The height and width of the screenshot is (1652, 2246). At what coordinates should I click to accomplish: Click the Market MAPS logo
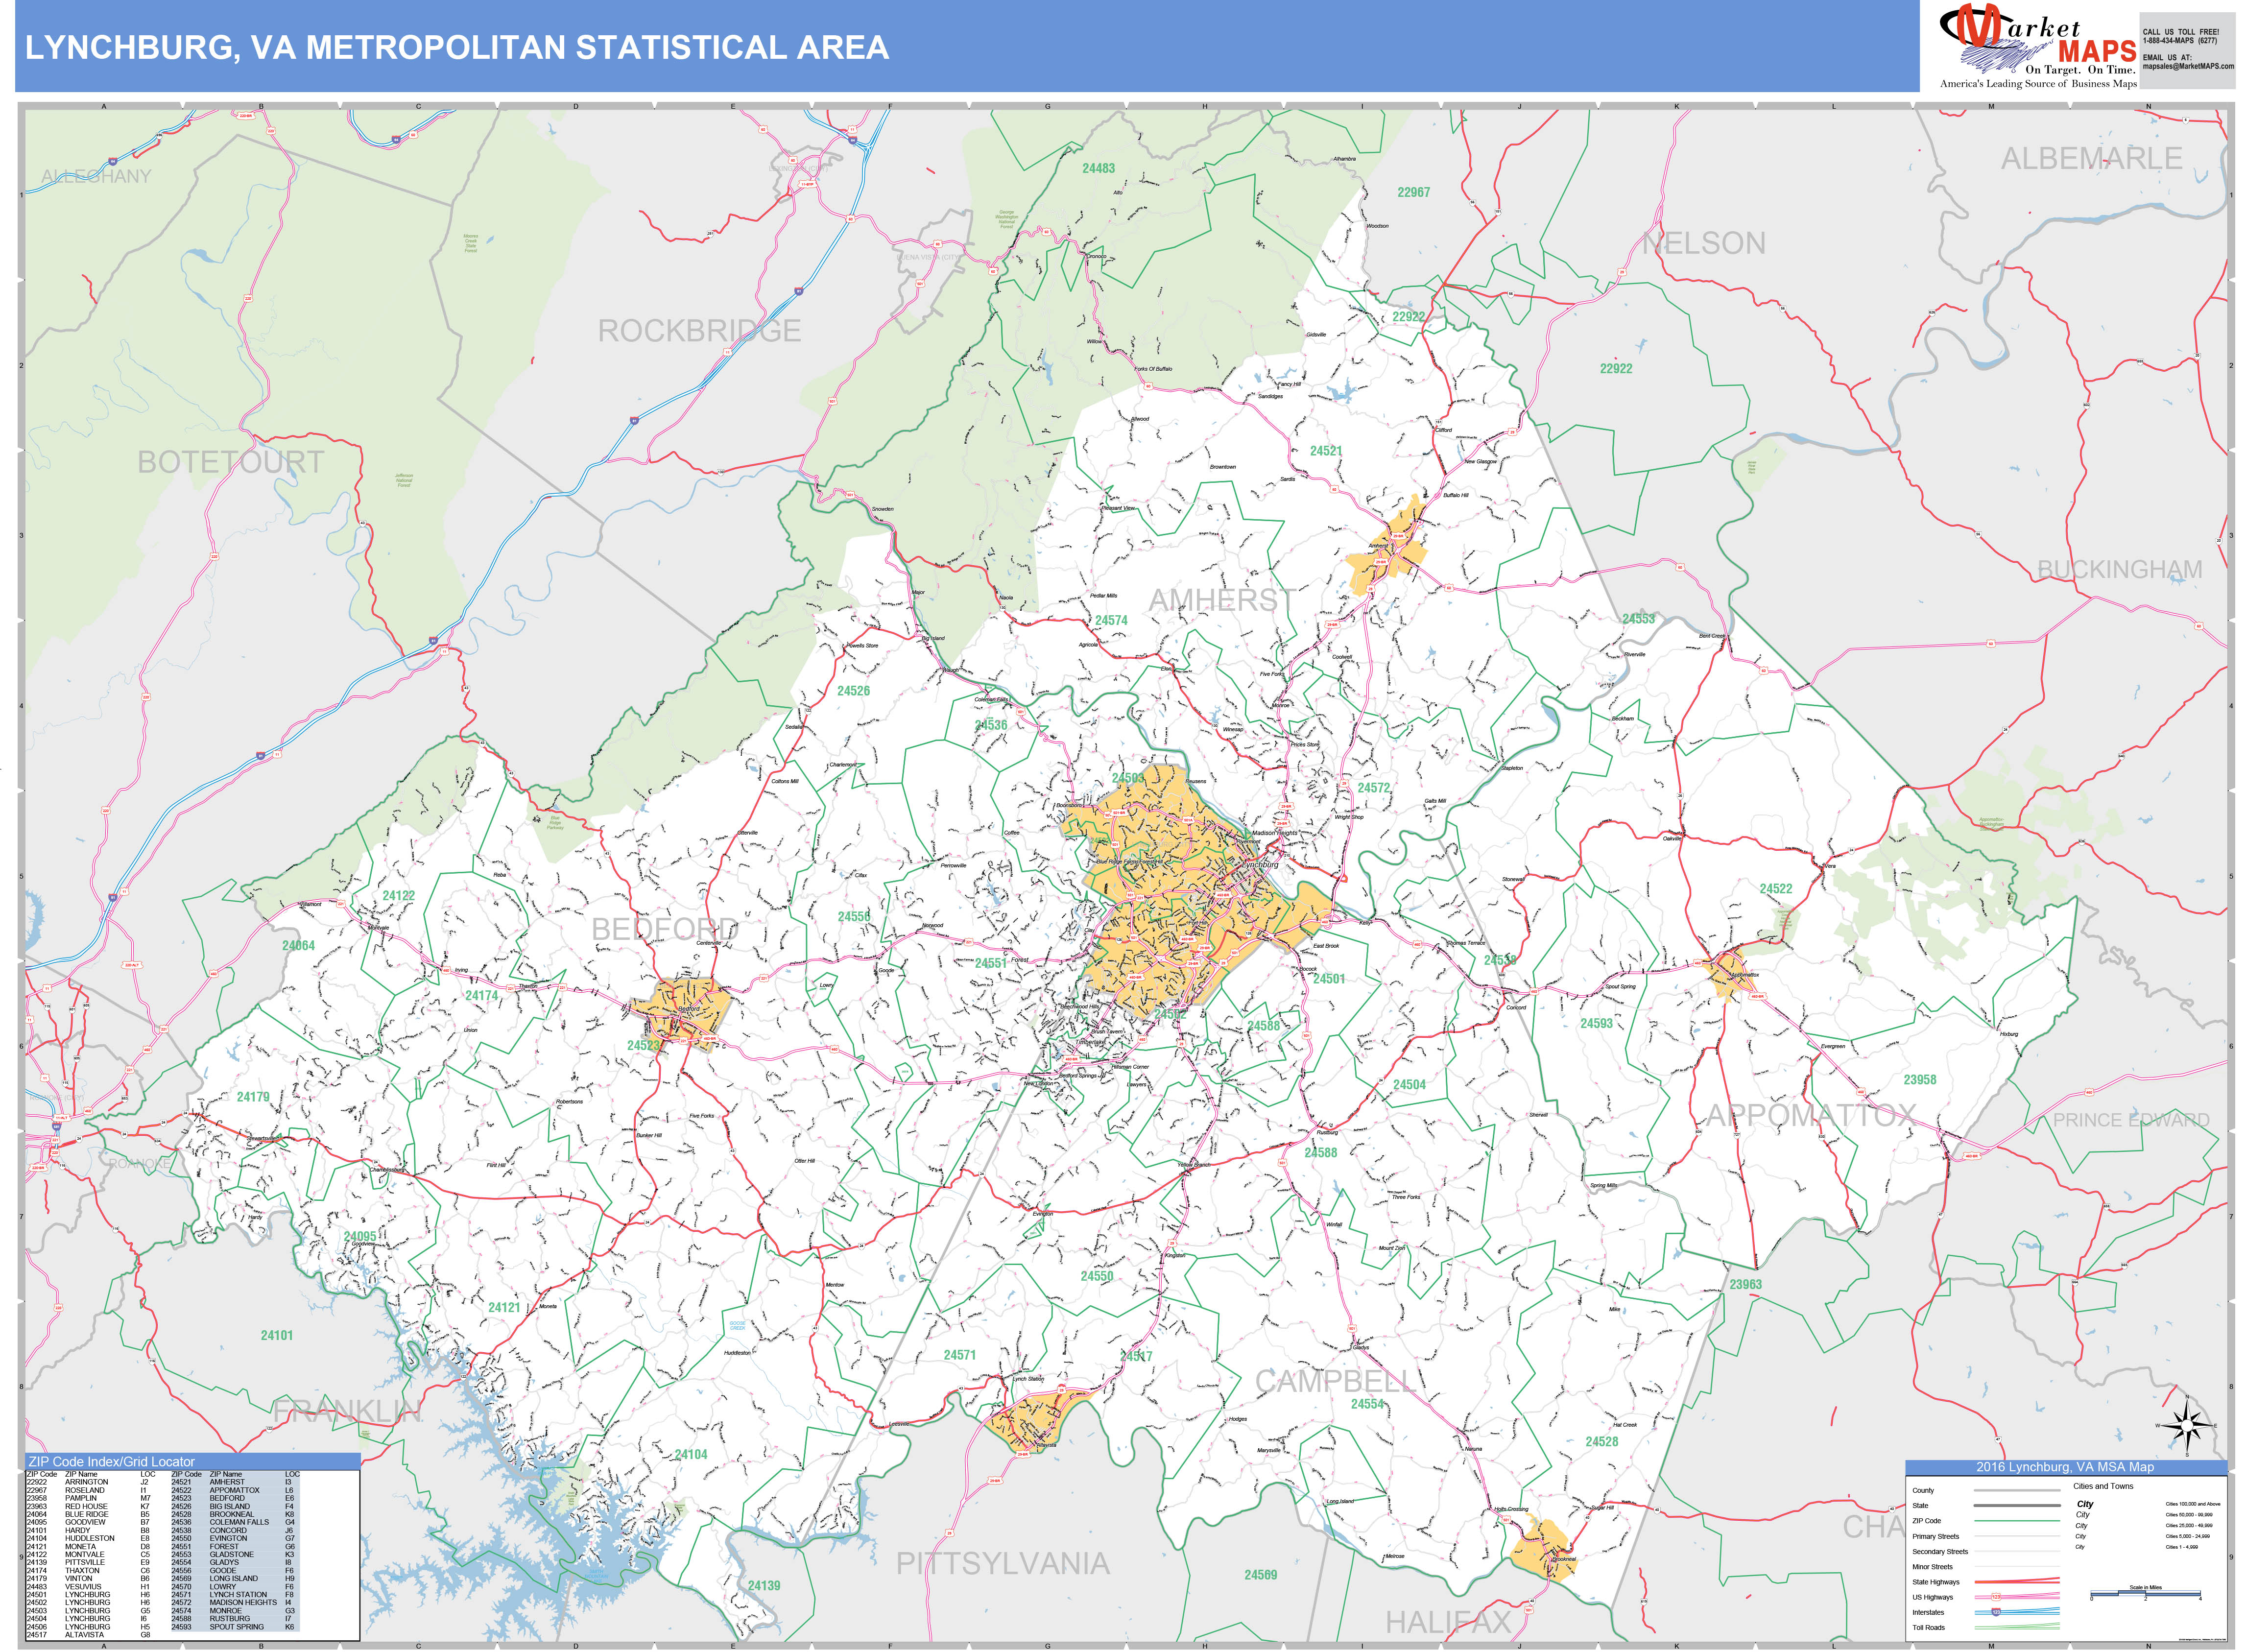tap(2037, 47)
